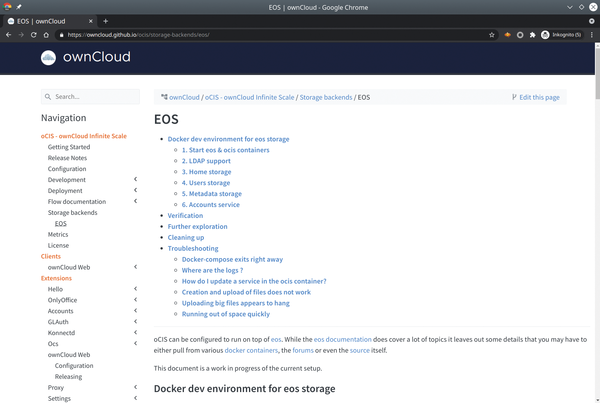Reload the page with refresh icon
Image resolution: width=600 pixels, height=403 pixels.
(34, 35)
